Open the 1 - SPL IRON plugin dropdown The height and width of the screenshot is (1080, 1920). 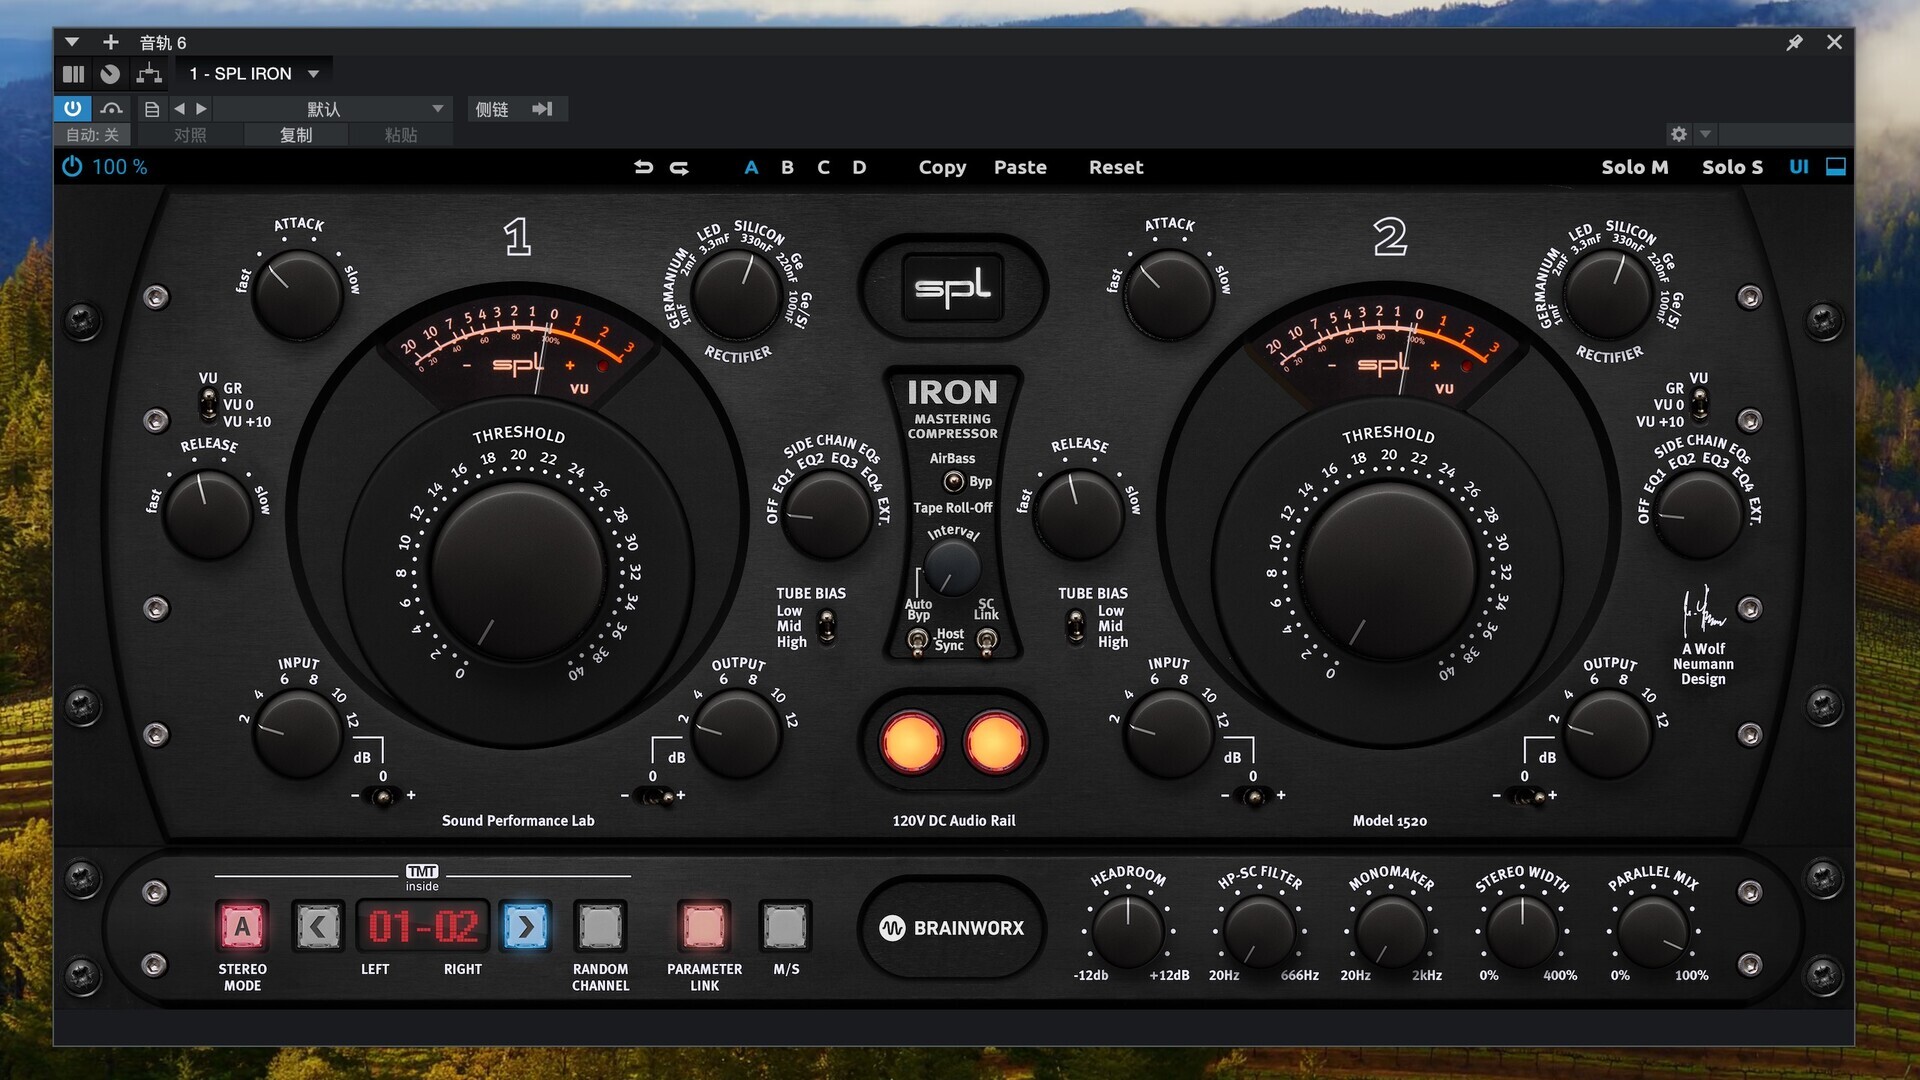(254, 73)
